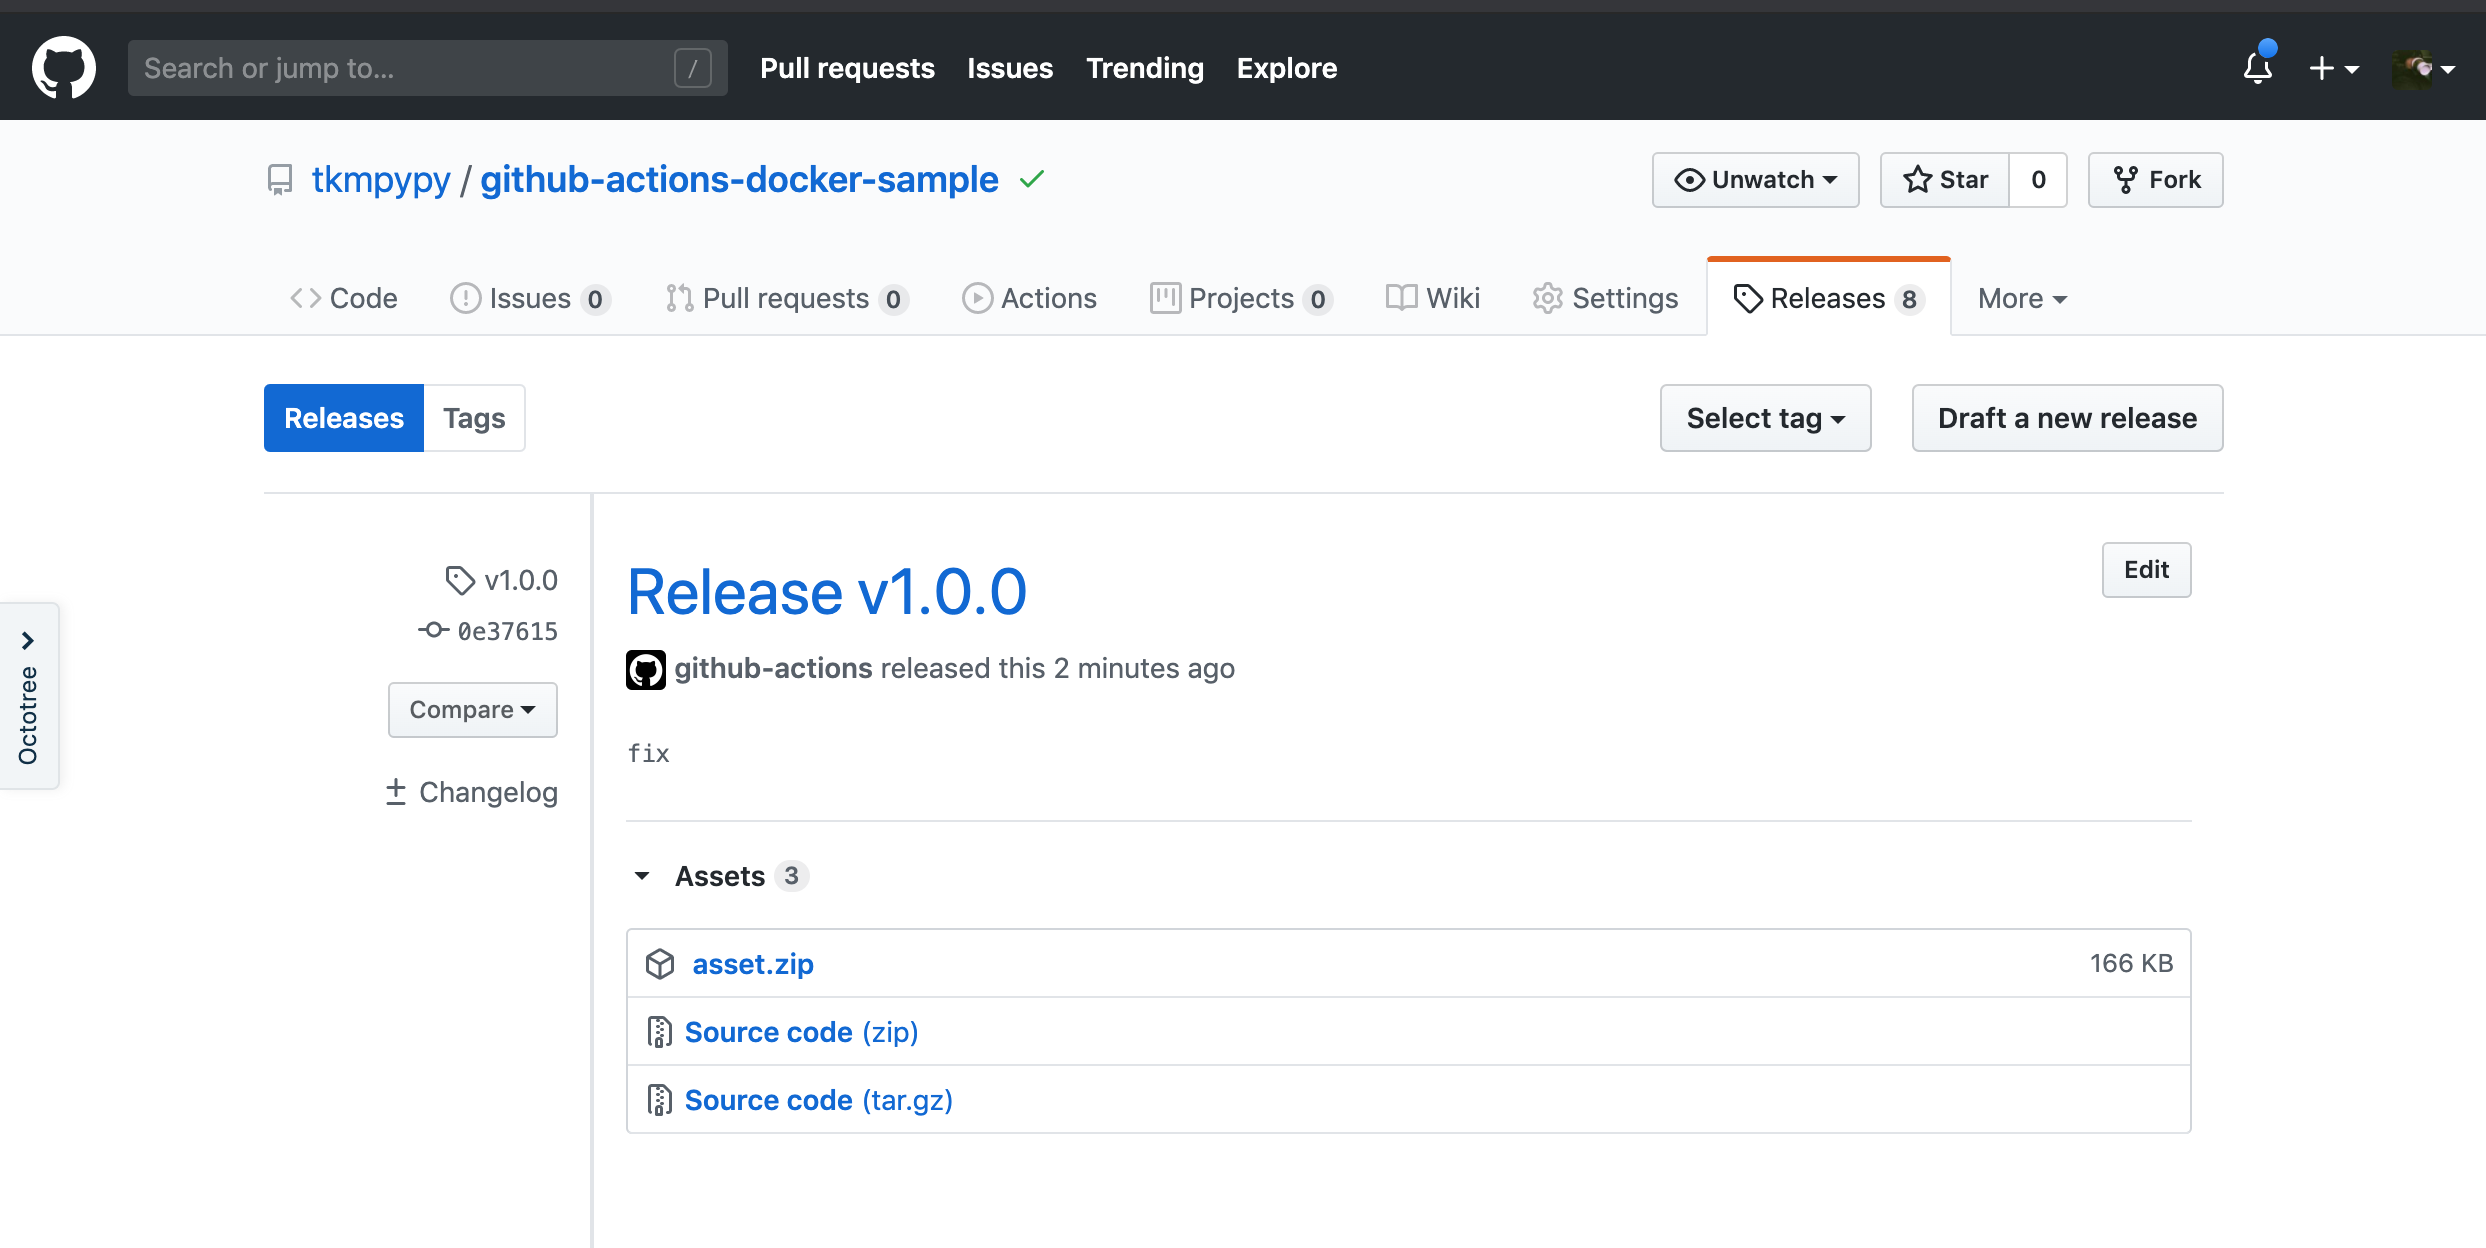Click the GitHub Octocat logo
This screenshot has width=2486, height=1248.
point(64,68)
